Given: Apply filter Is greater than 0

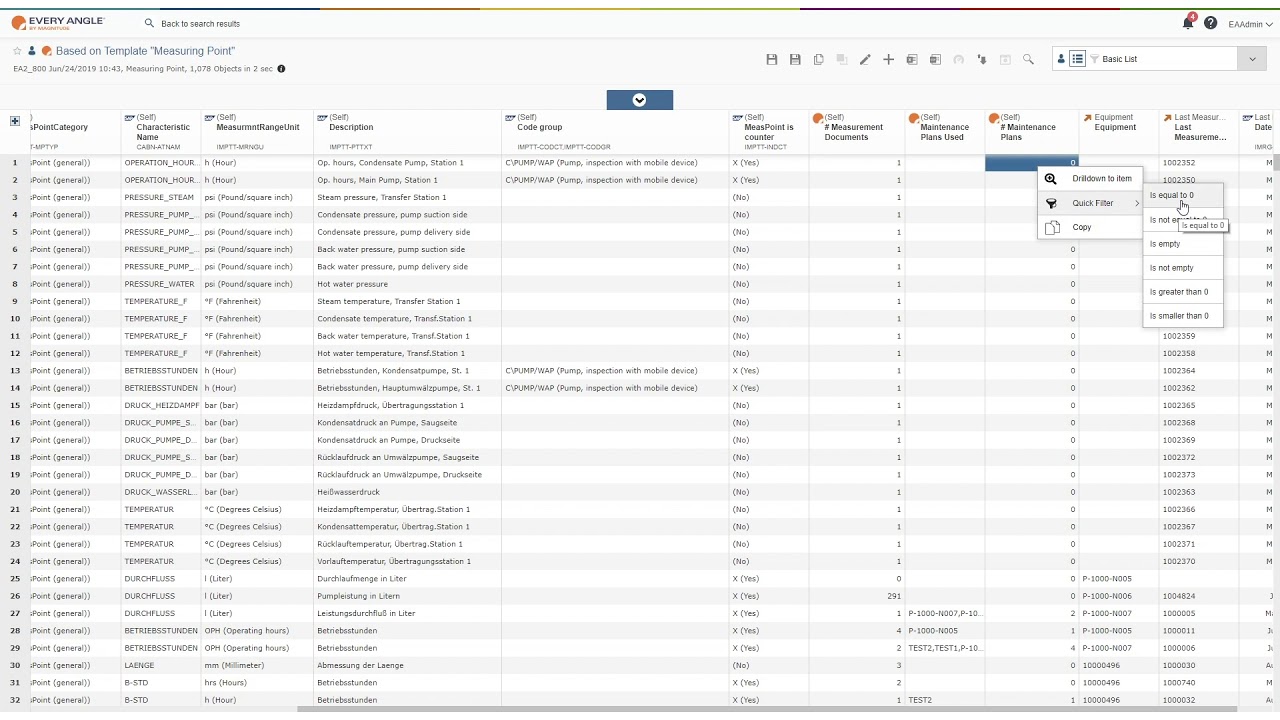Looking at the screenshot, I should click(x=1183, y=292).
